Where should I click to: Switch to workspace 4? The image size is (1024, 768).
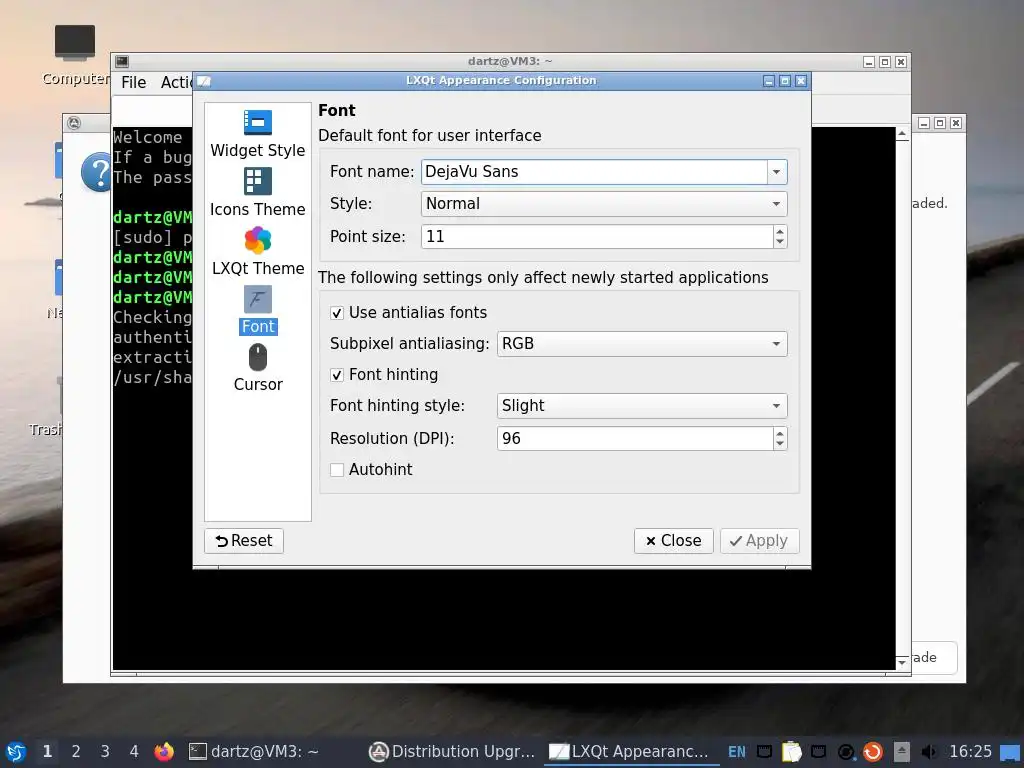click(x=134, y=752)
